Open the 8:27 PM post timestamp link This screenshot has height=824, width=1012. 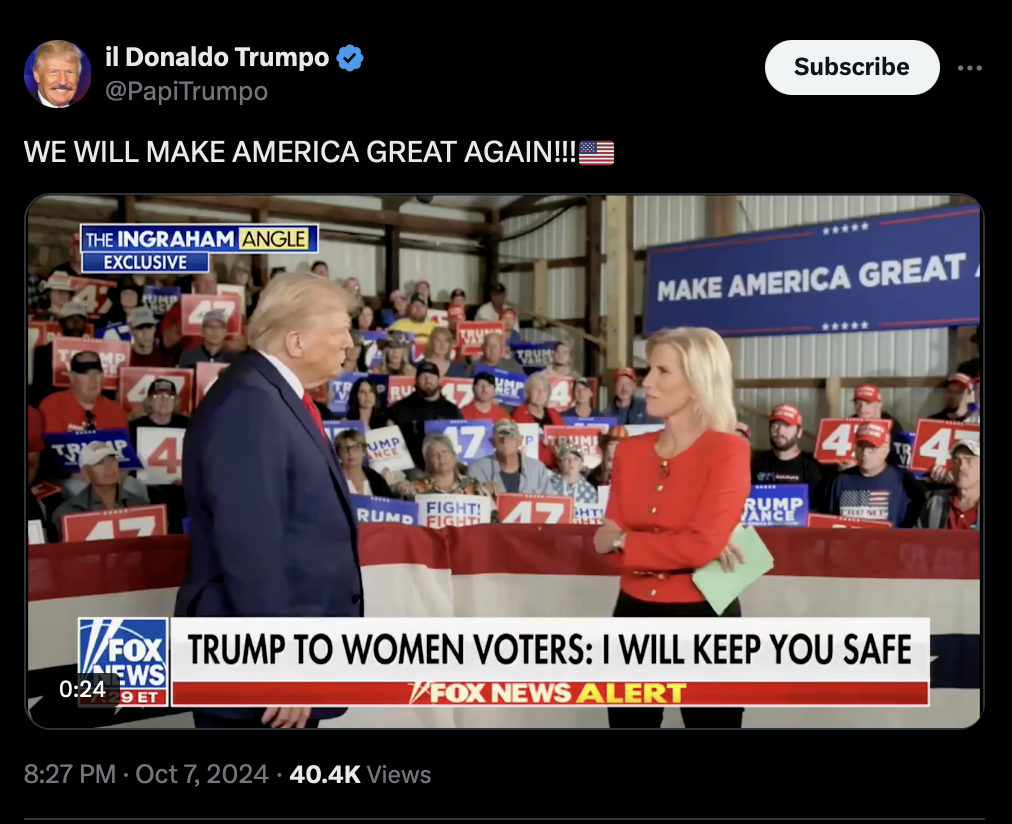tap(70, 774)
